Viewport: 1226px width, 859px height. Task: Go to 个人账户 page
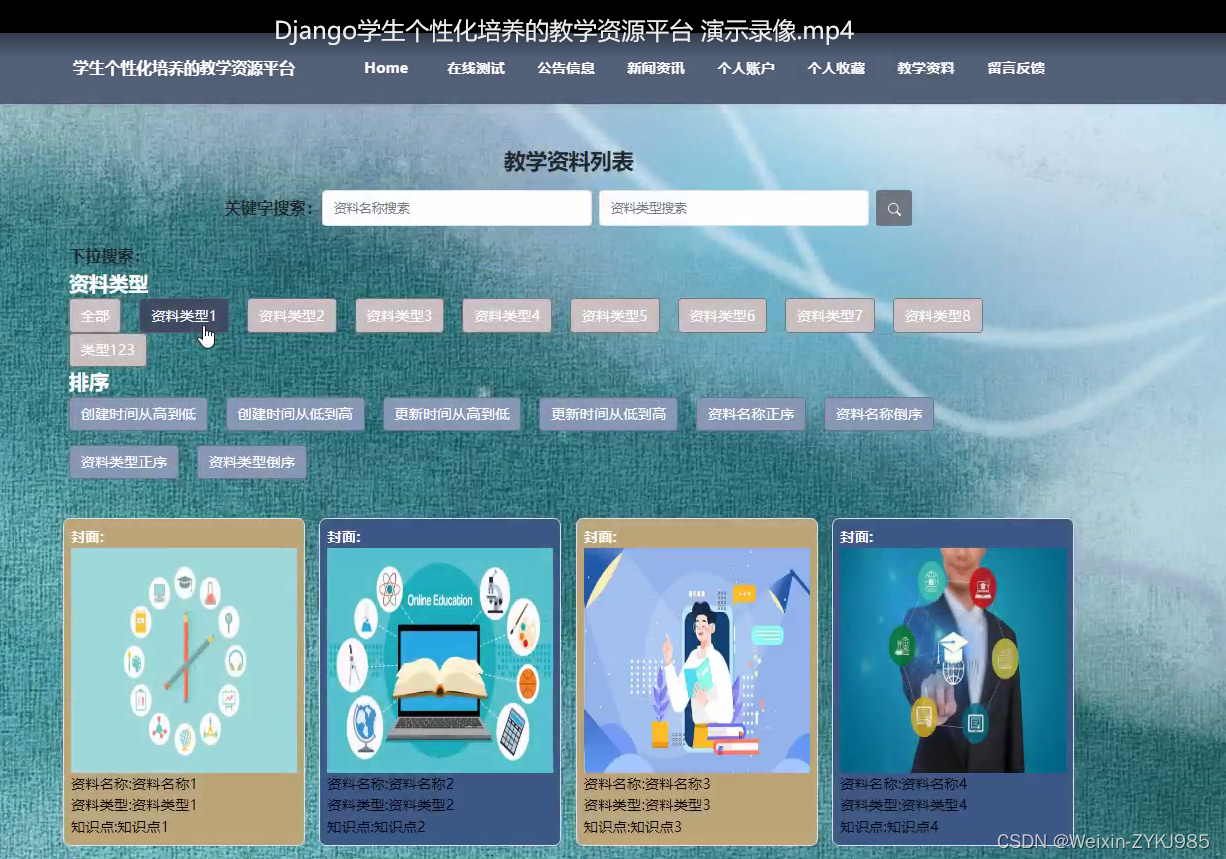coord(746,68)
